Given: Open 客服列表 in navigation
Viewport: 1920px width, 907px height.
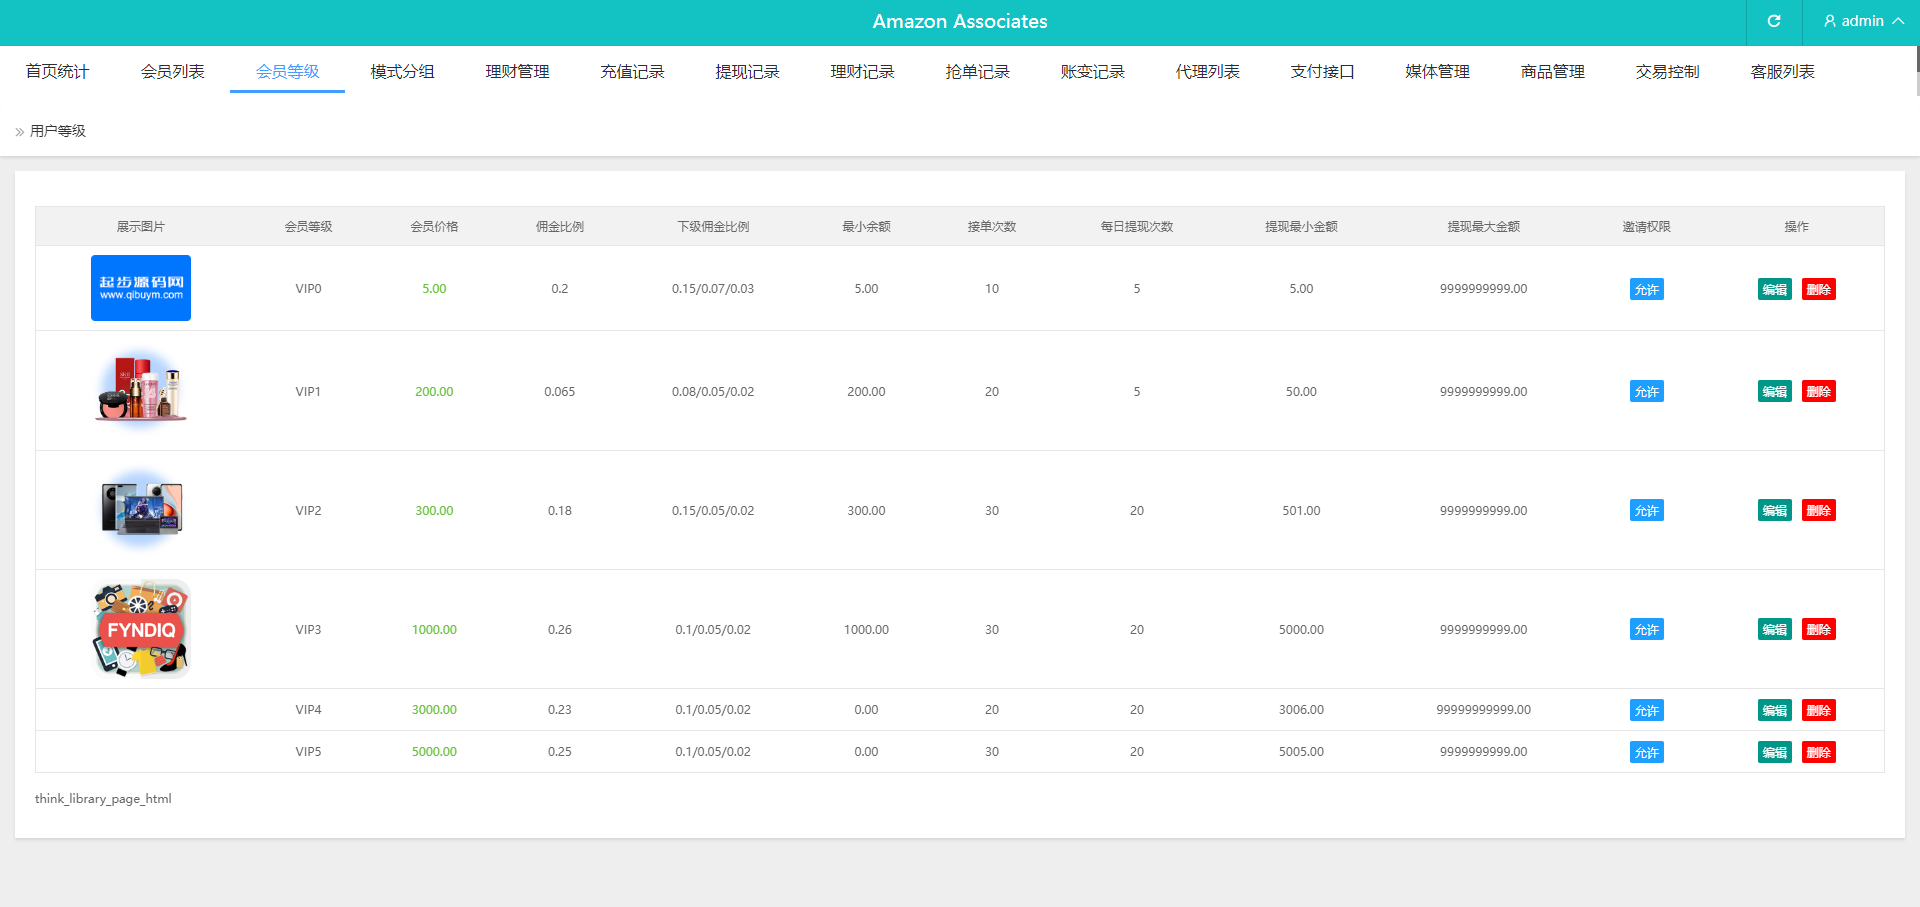Looking at the screenshot, I should [x=1782, y=72].
